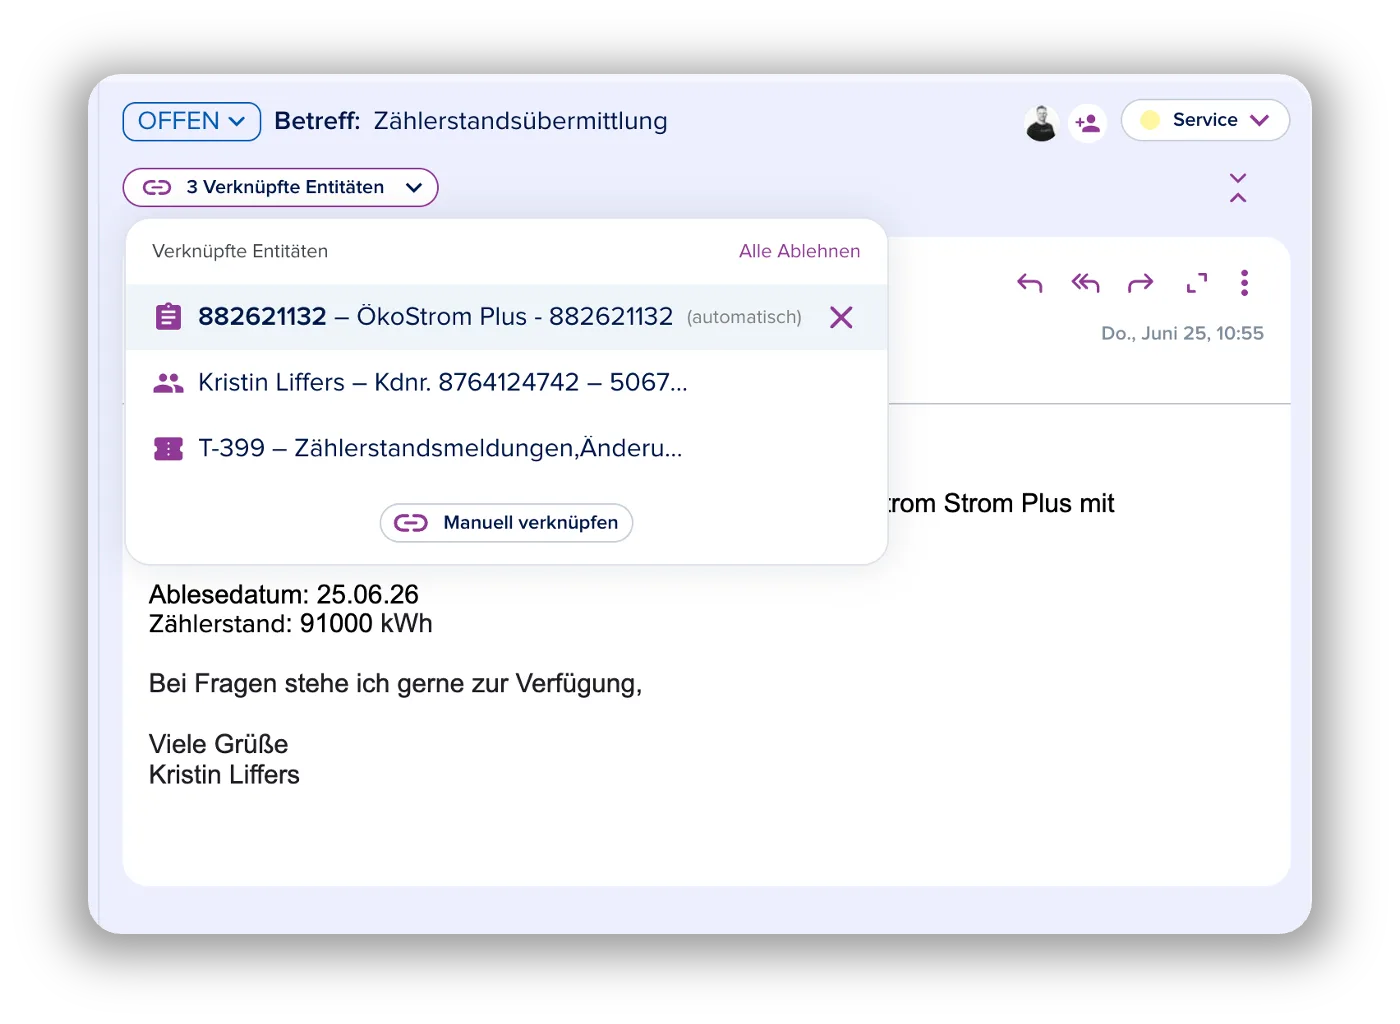The image size is (1400, 1024).
Task: Select the 882621132 ÖkoStrom Plus contract row
Action: point(507,317)
